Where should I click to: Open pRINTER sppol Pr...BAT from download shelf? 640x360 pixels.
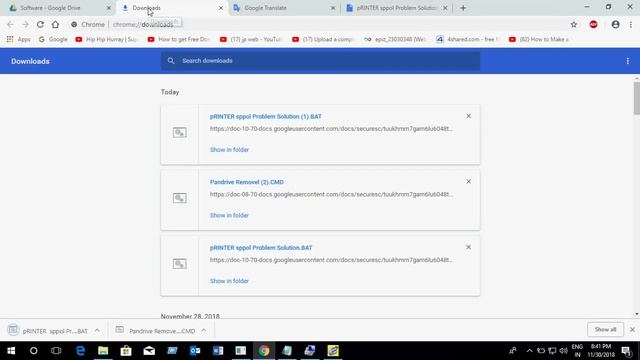coord(48,331)
